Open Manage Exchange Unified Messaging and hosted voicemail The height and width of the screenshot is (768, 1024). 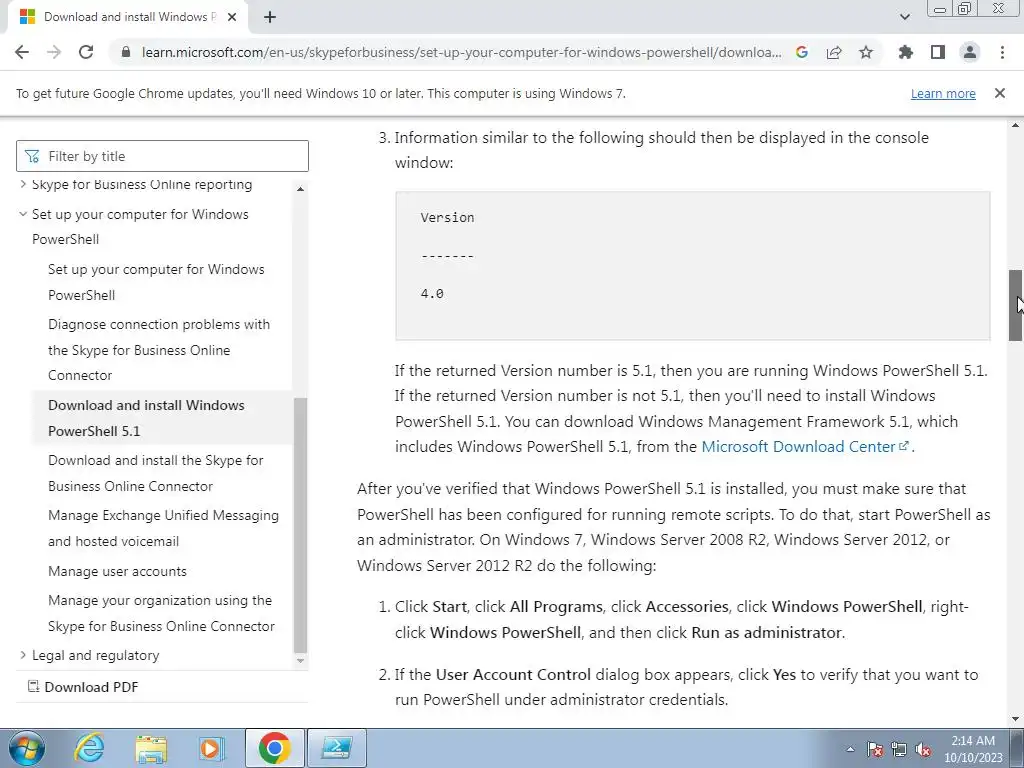(163, 528)
